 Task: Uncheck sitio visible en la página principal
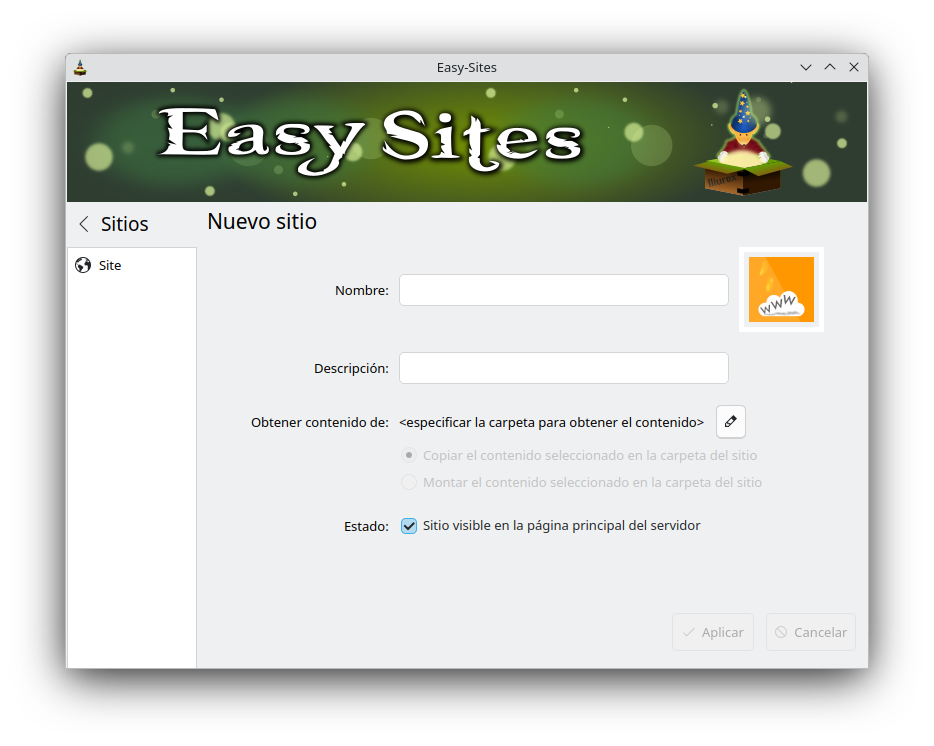pos(409,525)
